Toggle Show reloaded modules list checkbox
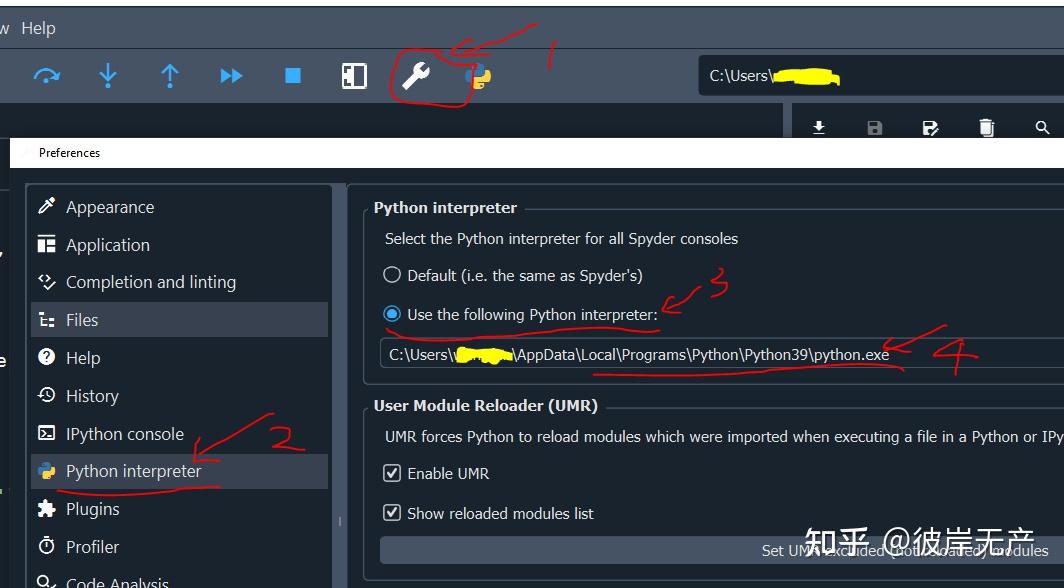The image size is (1064, 588). pos(392,512)
